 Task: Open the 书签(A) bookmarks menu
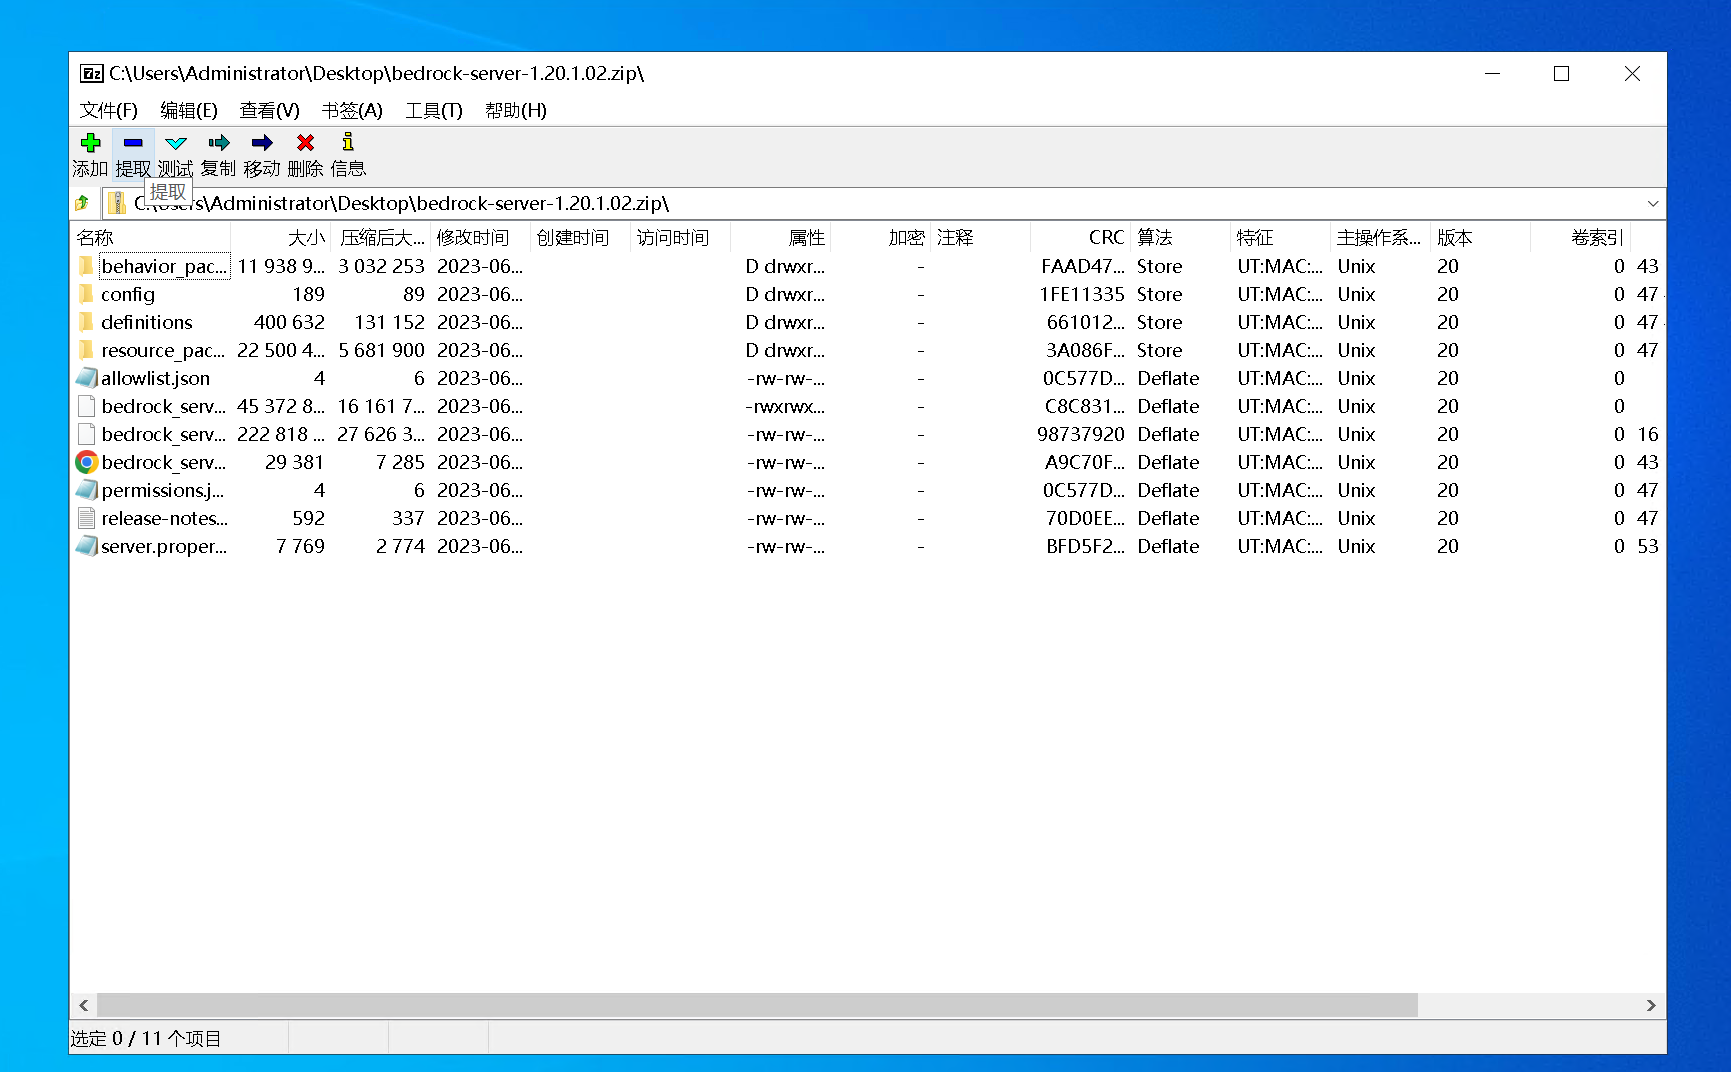click(x=352, y=110)
